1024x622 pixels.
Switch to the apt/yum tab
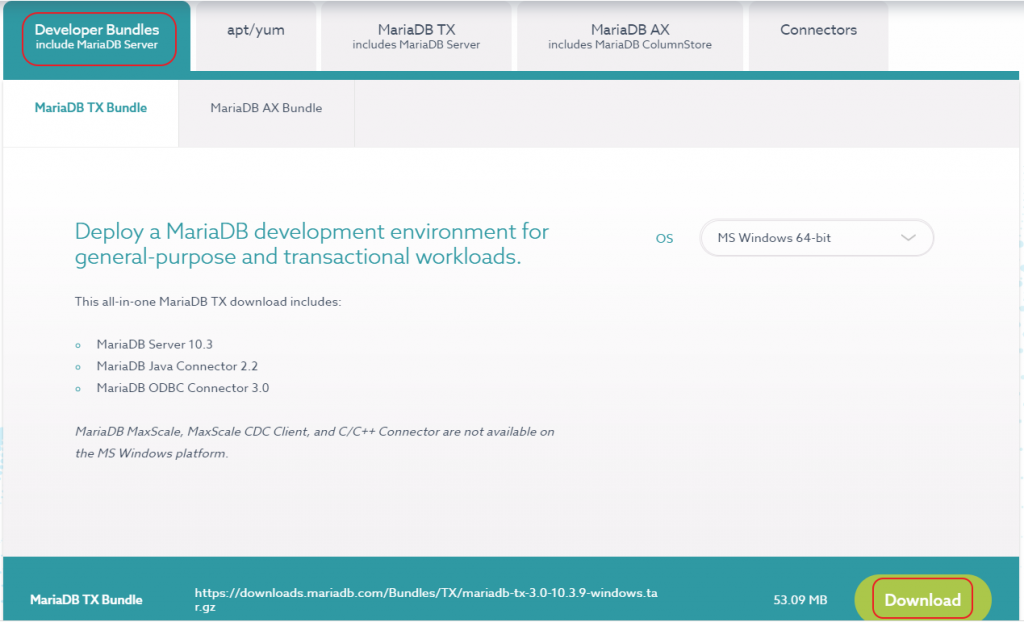click(255, 37)
